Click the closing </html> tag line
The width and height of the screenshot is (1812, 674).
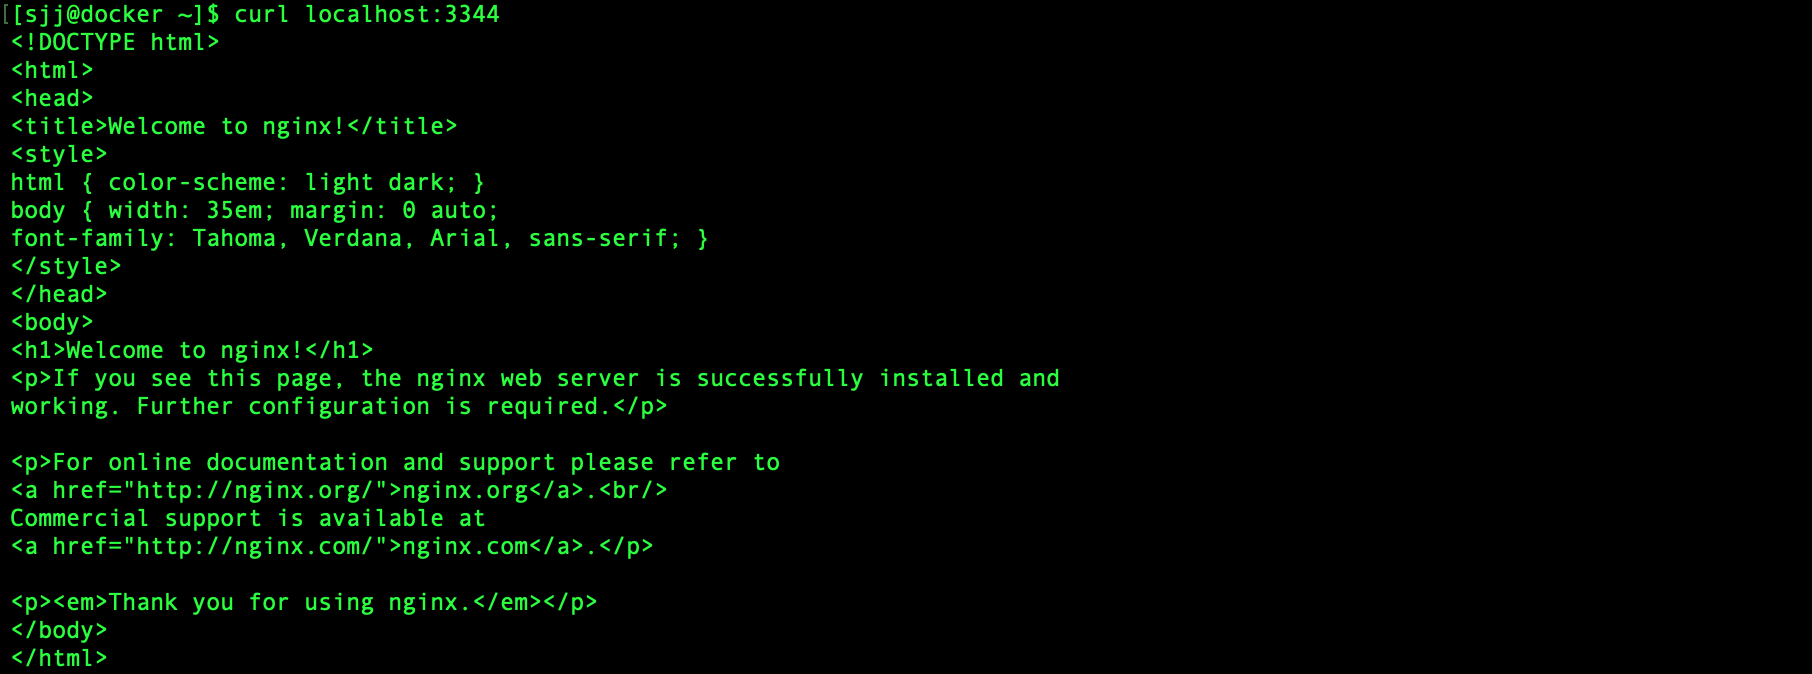[58, 658]
